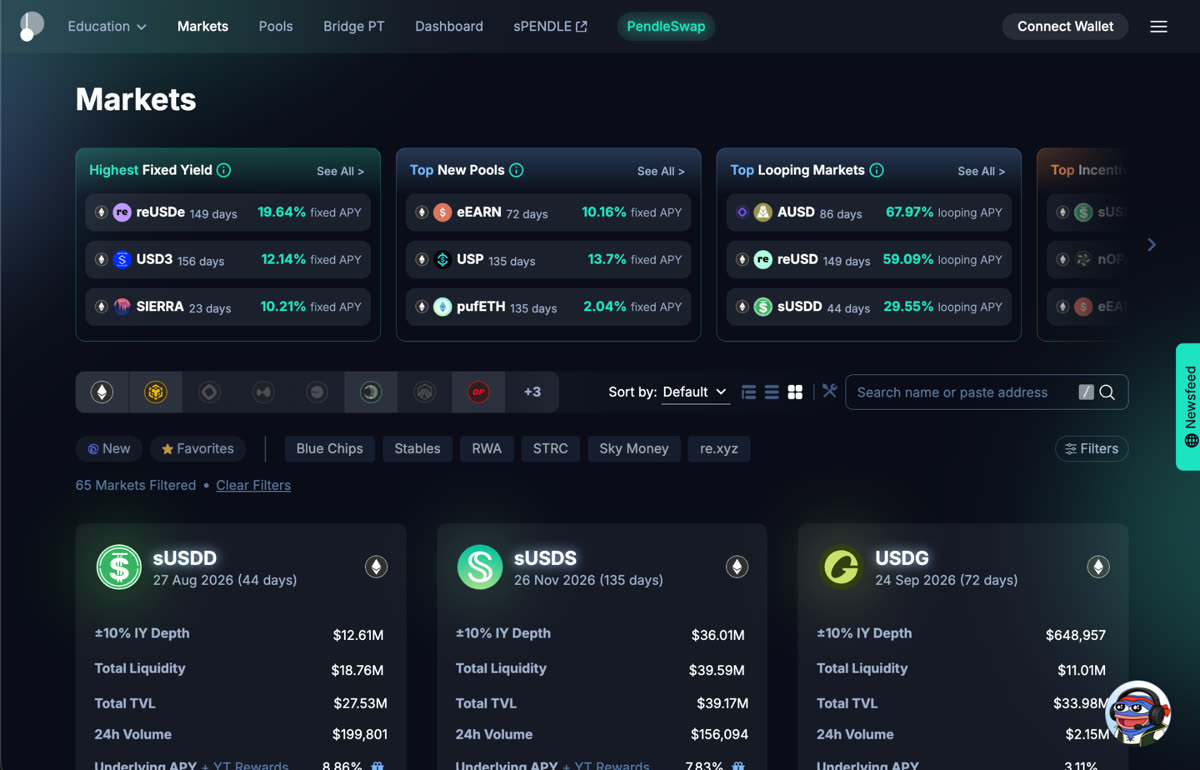See All in Highest Fixed Yield card

pos(340,171)
